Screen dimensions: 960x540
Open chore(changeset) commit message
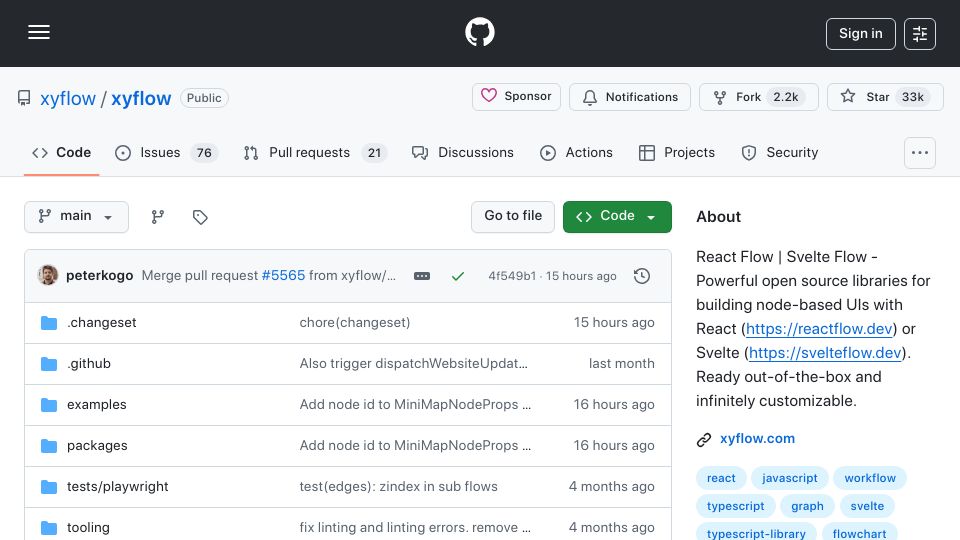coord(354,323)
